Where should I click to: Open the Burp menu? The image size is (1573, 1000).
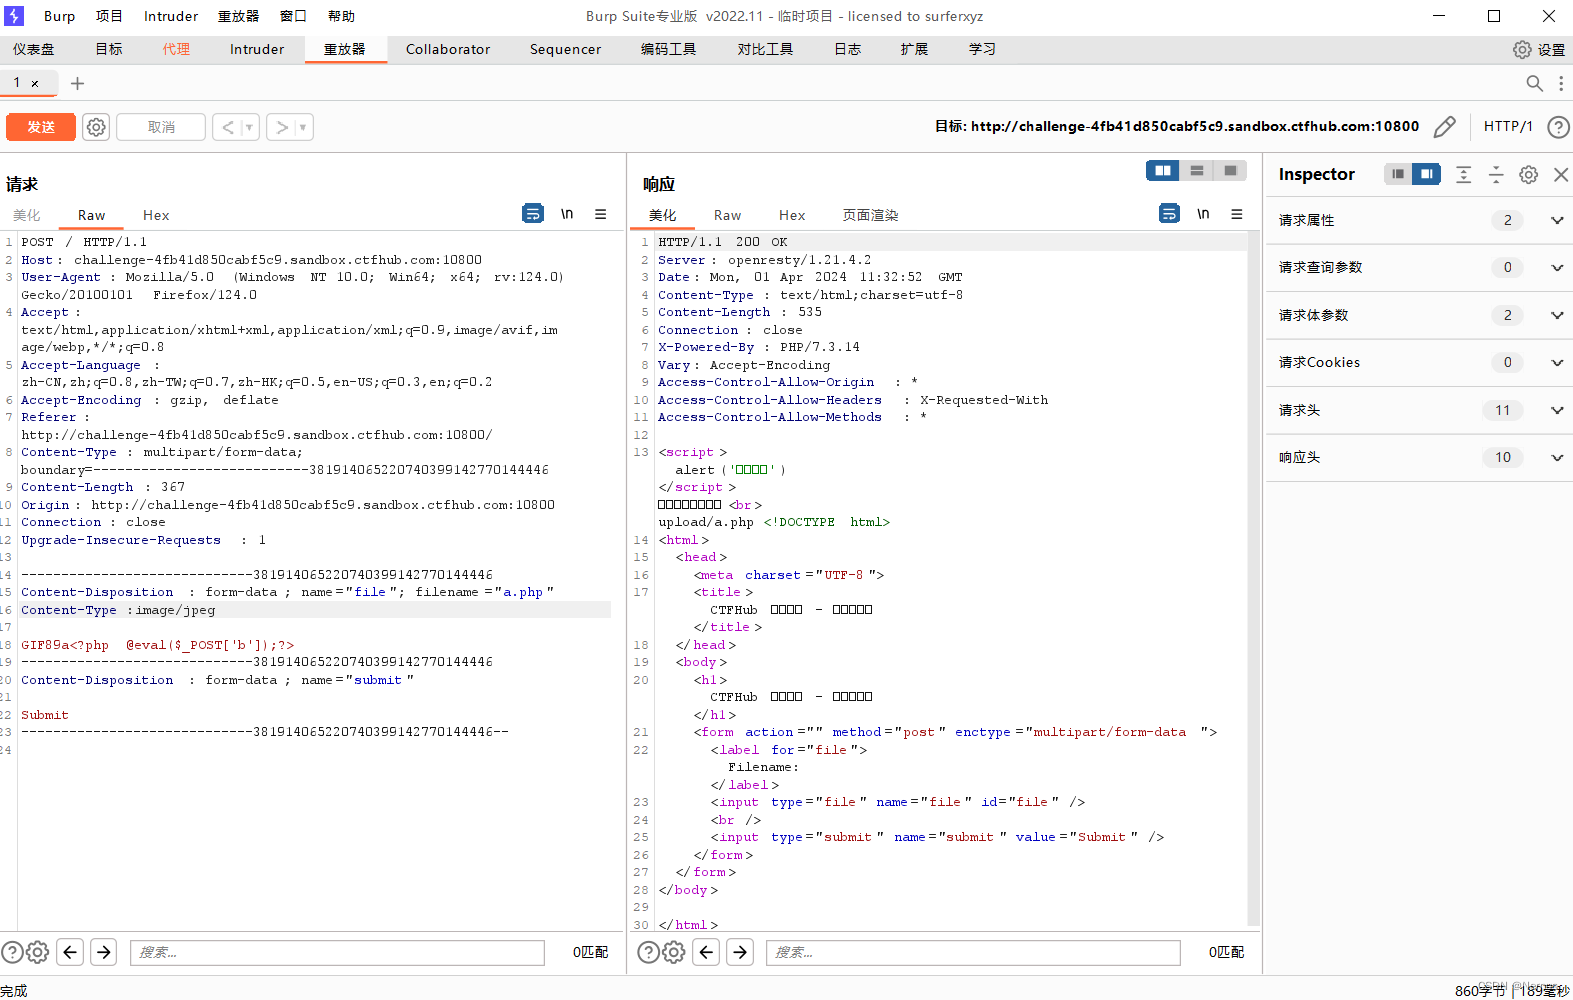coord(59,16)
